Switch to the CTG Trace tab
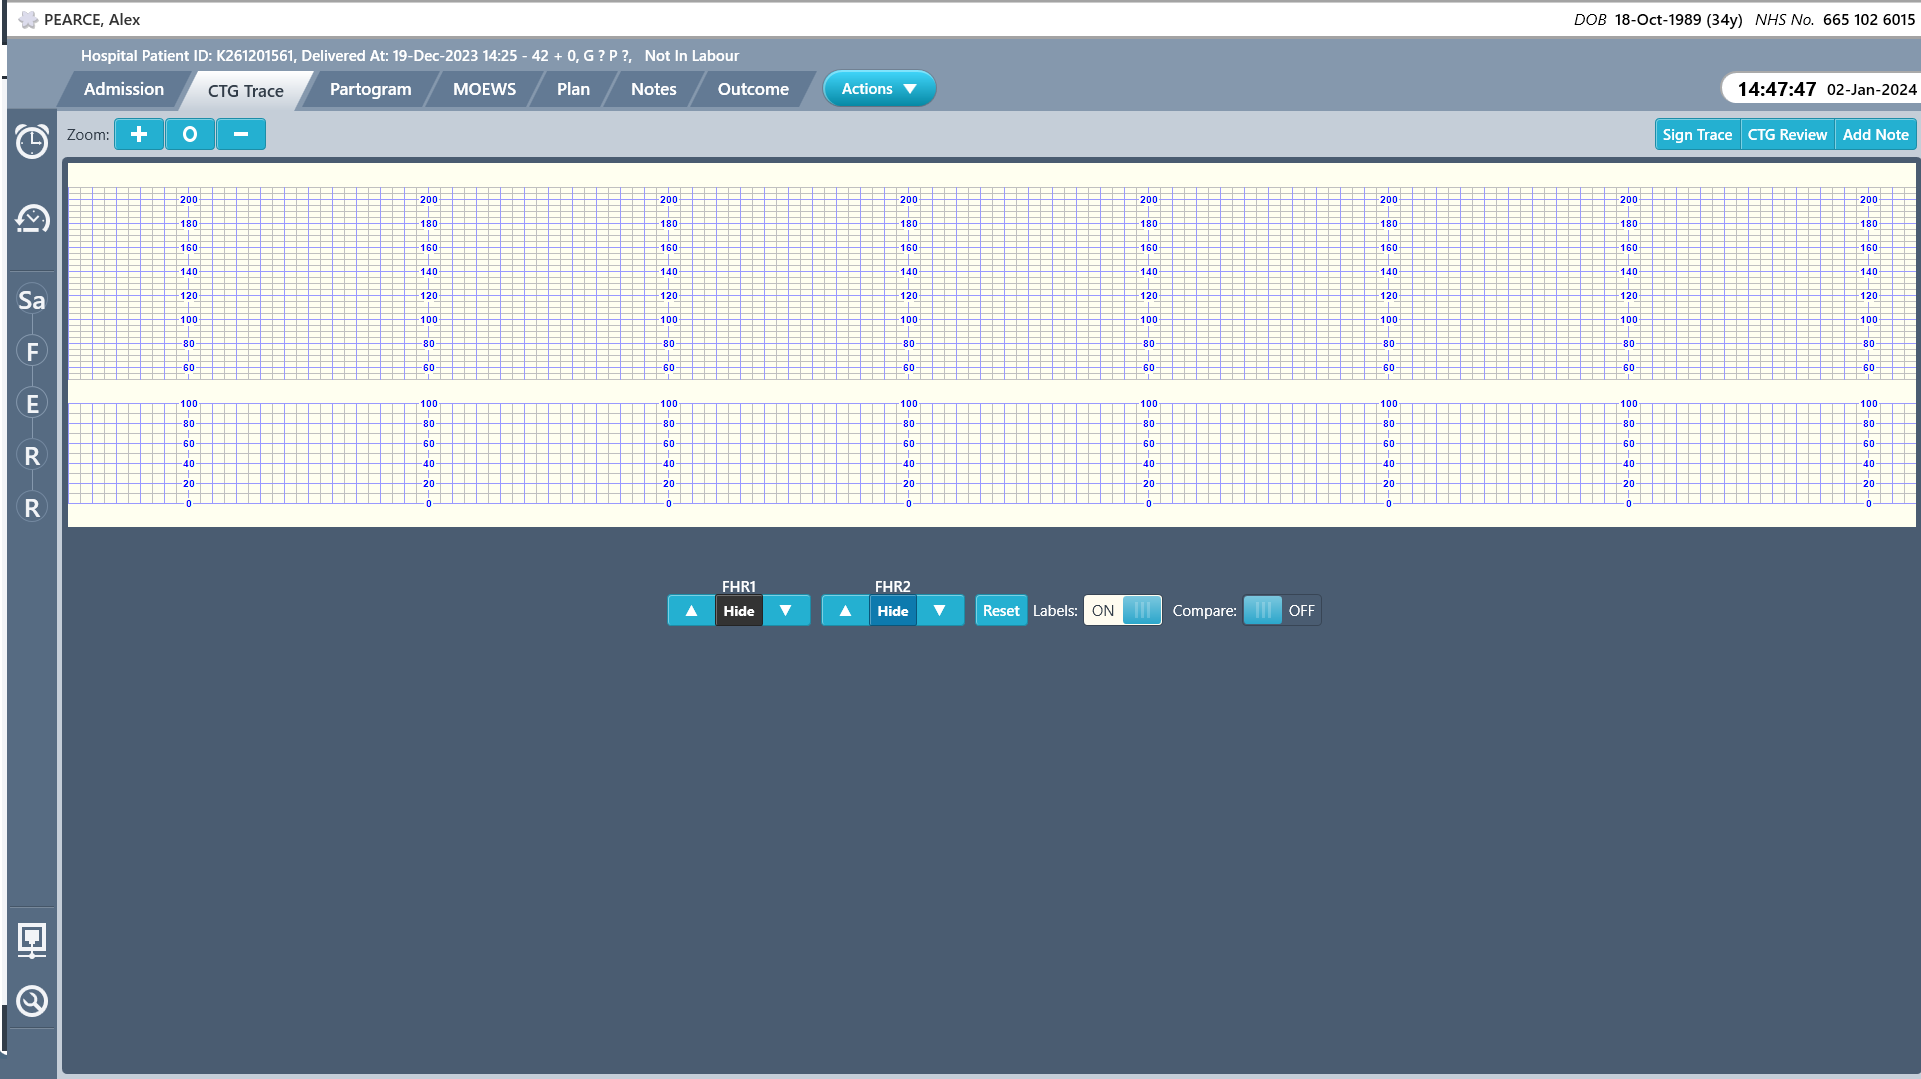The width and height of the screenshot is (1921, 1079). point(246,90)
